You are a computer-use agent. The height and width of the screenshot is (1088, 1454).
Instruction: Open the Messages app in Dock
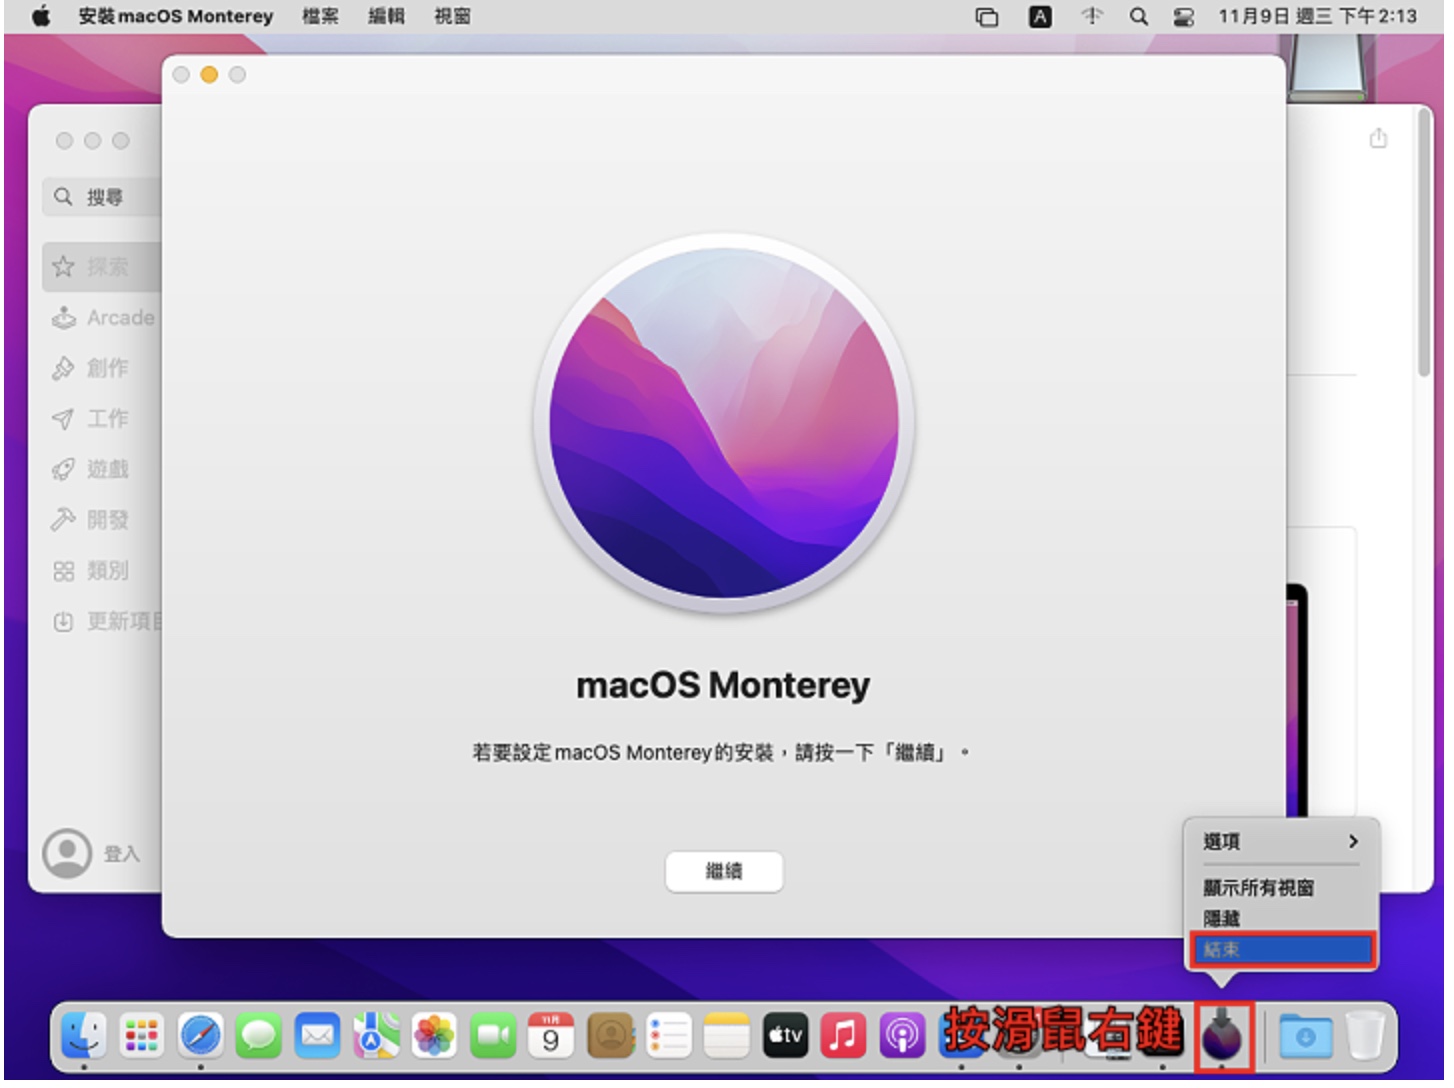click(259, 1036)
